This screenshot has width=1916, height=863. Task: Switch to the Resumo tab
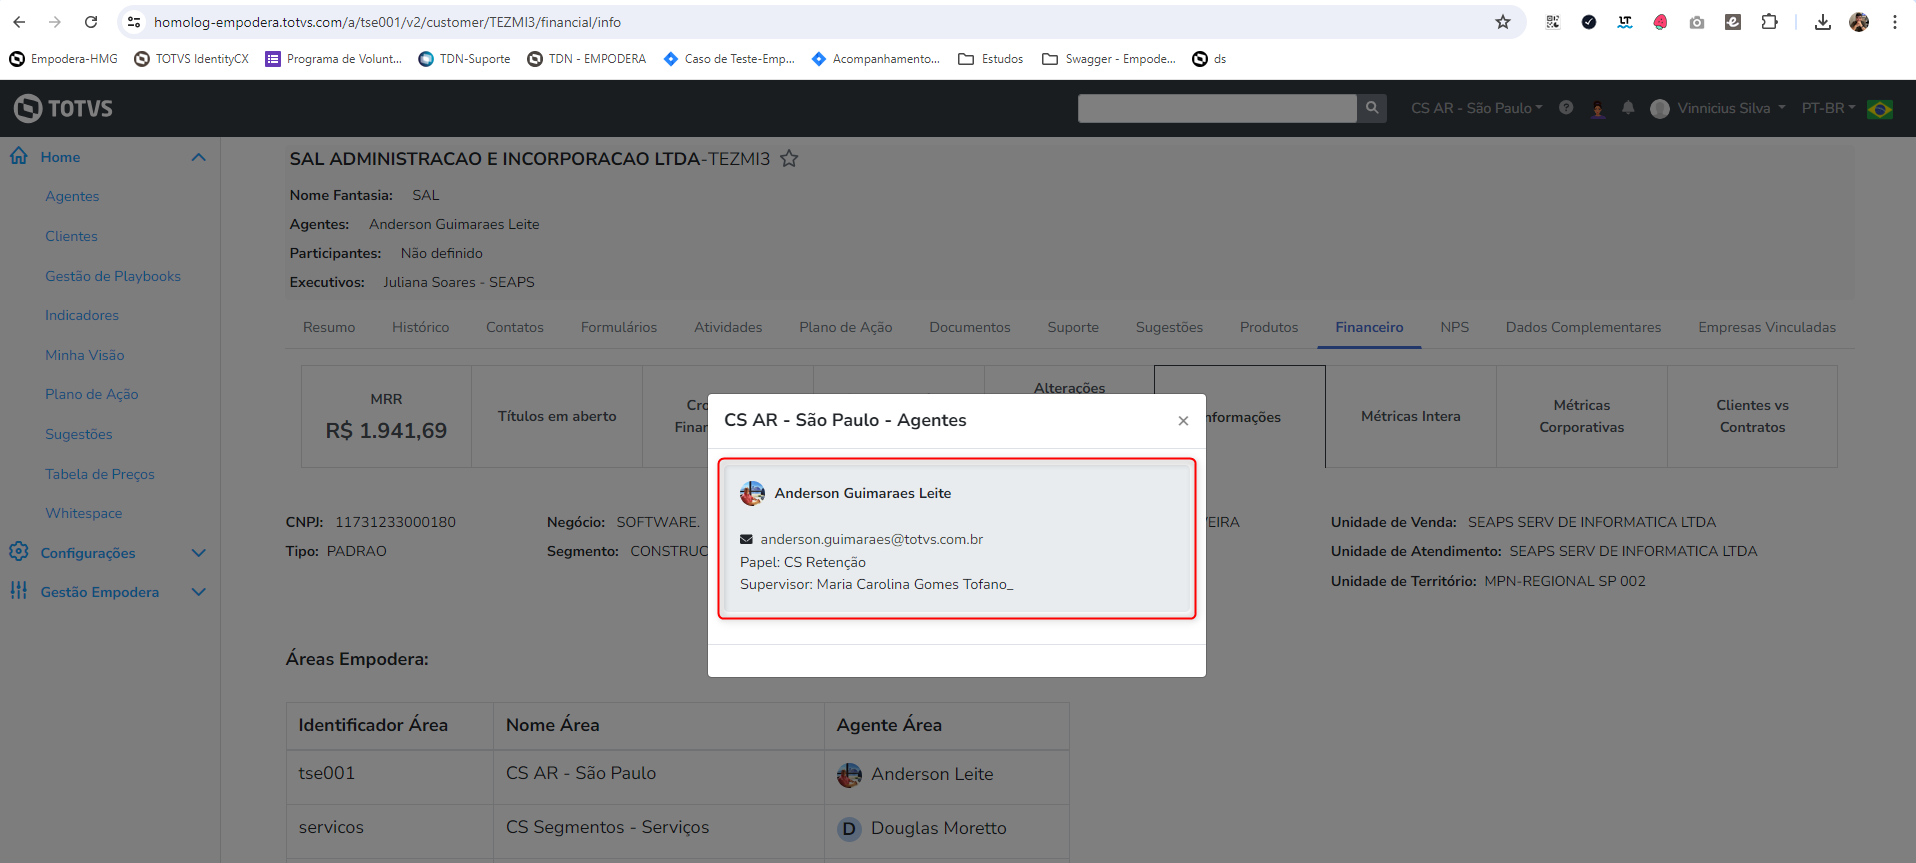click(x=329, y=327)
